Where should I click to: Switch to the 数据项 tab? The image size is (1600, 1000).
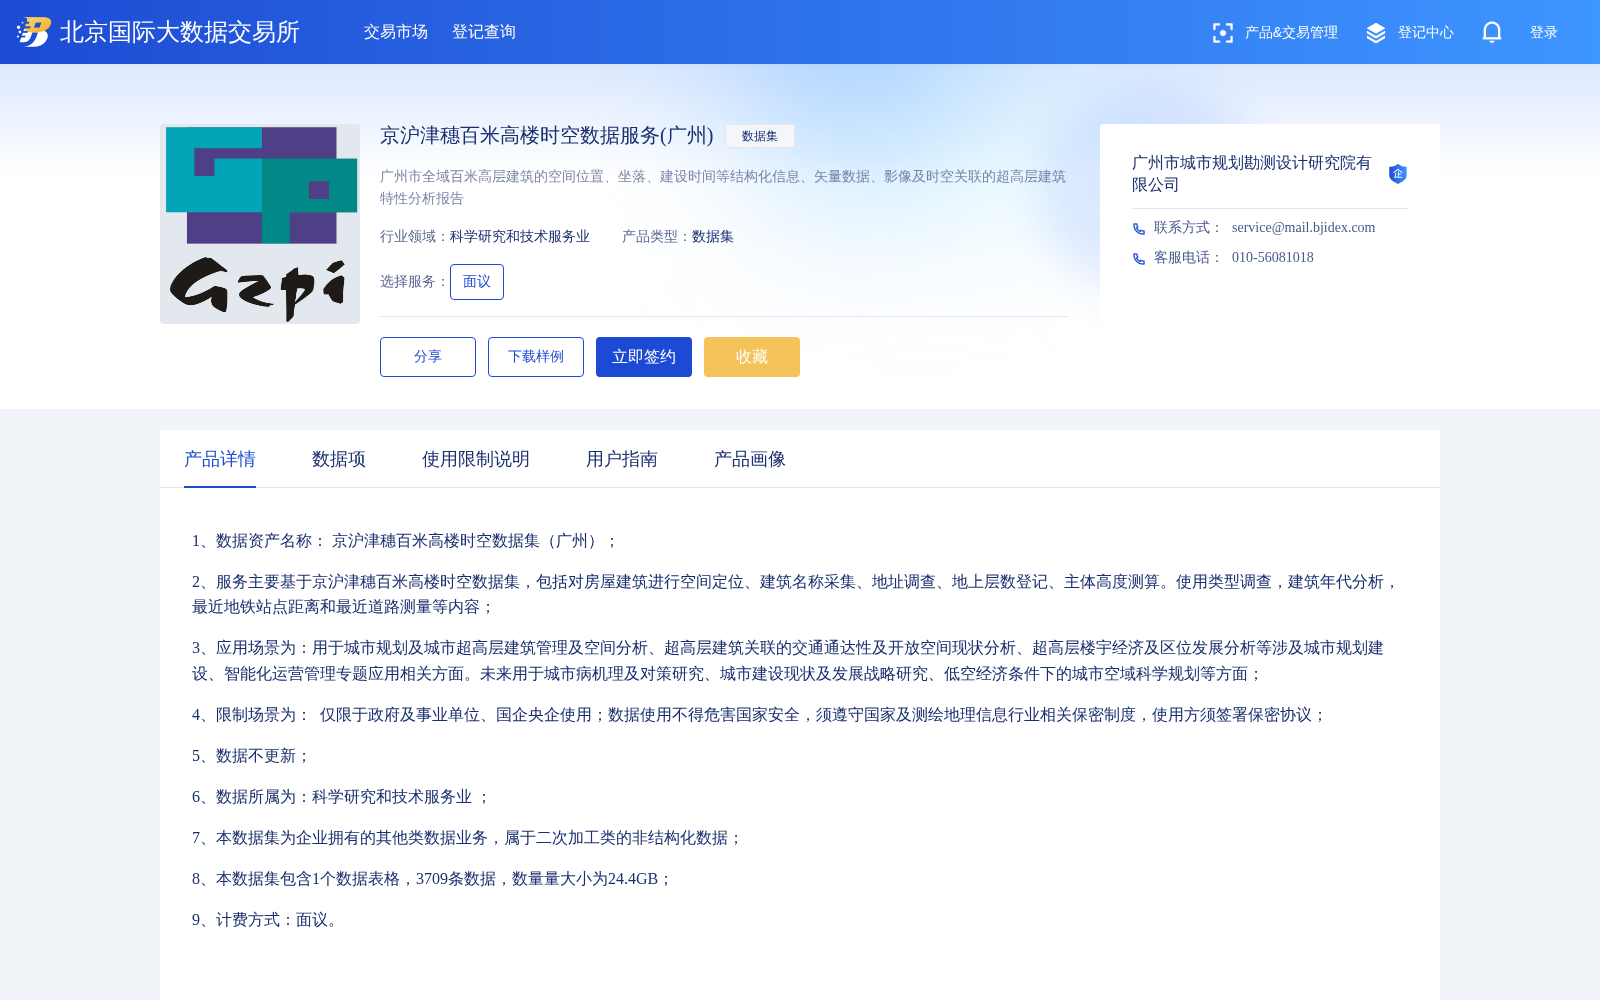pyautogui.click(x=339, y=459)
